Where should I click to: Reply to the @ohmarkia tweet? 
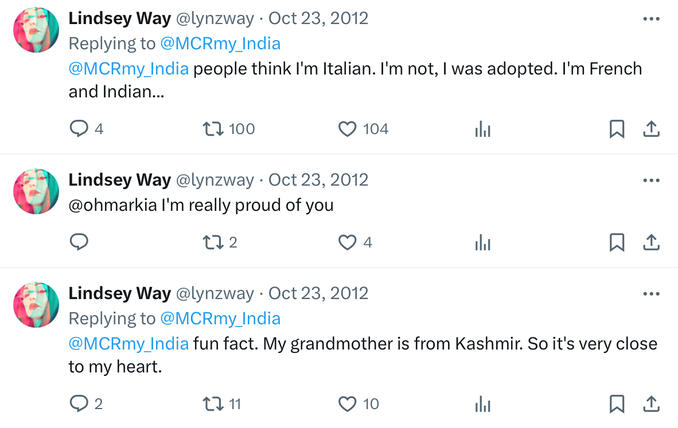[79, 242]
